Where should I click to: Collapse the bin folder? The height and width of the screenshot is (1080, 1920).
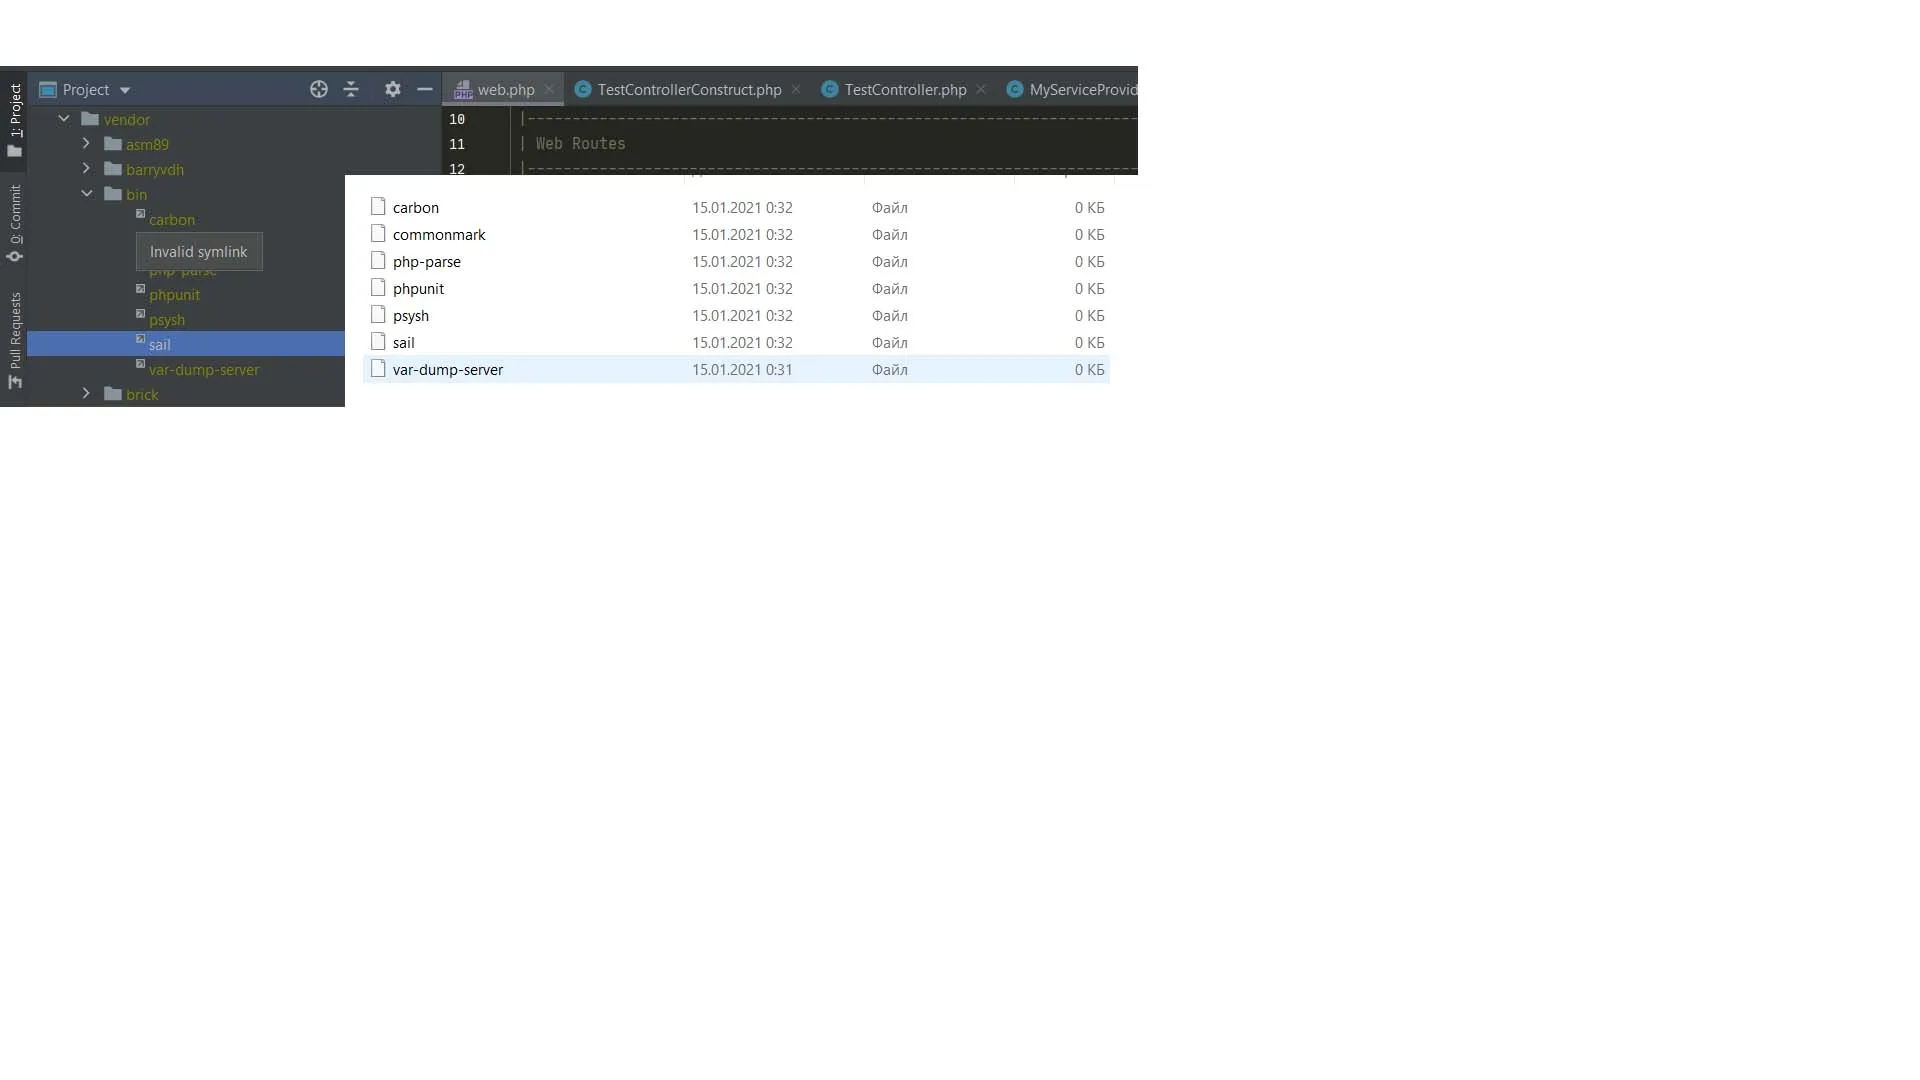coord(86,194)
